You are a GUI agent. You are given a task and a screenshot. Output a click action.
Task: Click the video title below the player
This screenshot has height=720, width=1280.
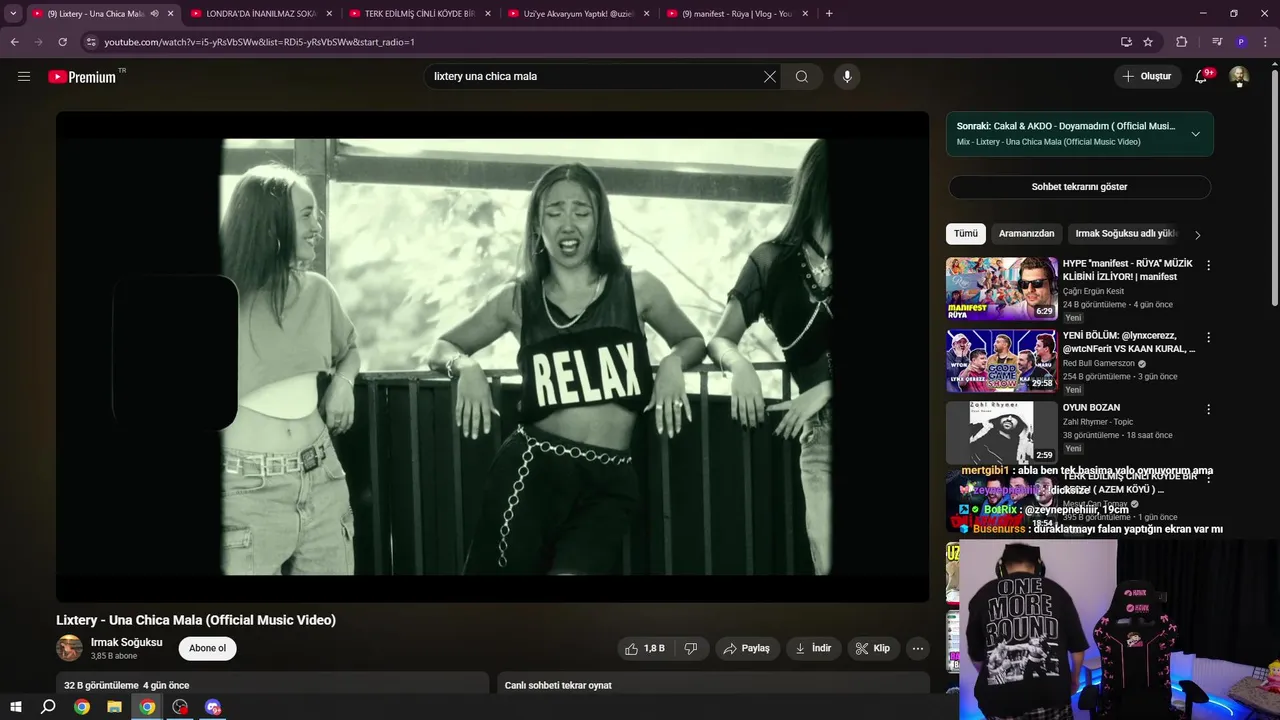pyautogui.click(x=196, y=620)
